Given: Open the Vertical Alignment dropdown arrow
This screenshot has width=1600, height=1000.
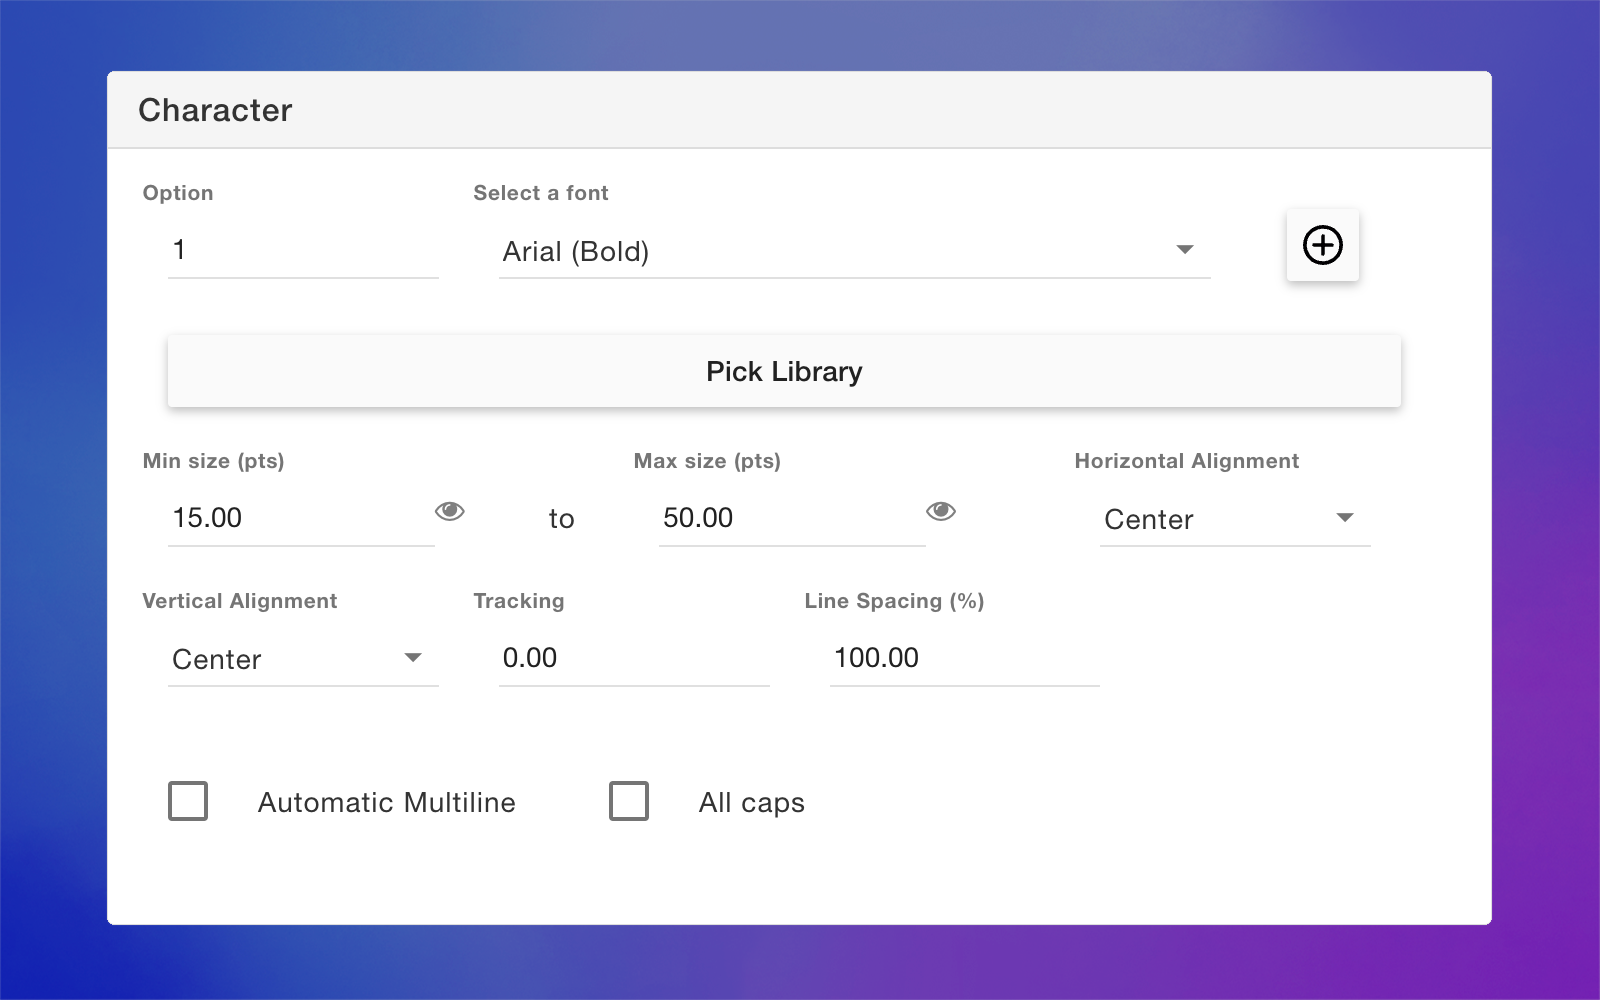Looking at the screenshot, I should click(x=413, y=658).
